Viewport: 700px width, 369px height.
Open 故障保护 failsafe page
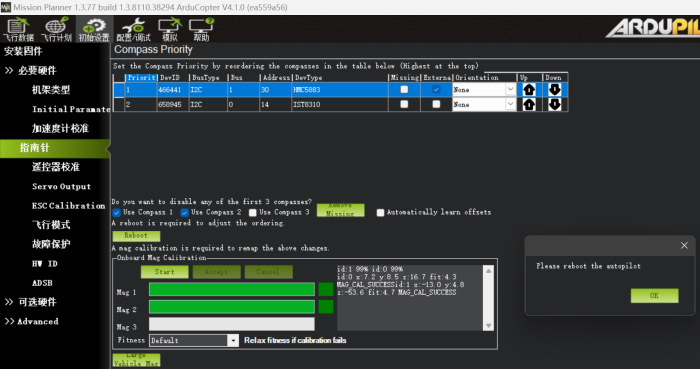click(x=51, y=244)
